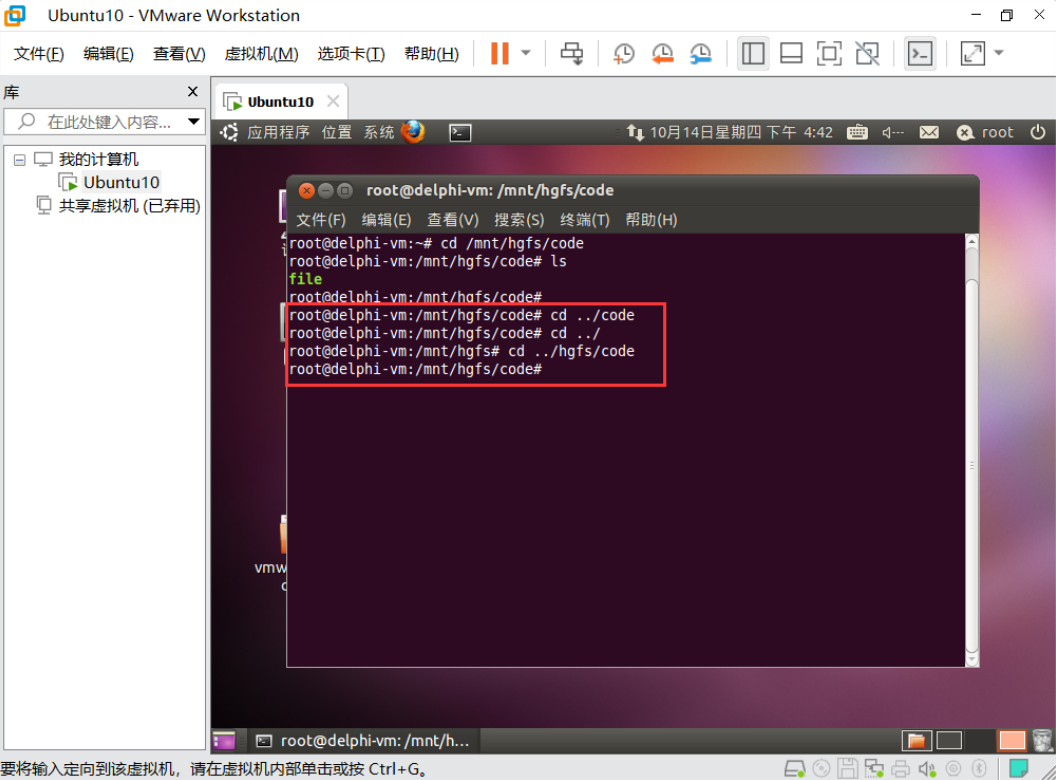Close the Ubuntu10 tab
This screenshot has width=1056, height=780.
click(333, 101)
